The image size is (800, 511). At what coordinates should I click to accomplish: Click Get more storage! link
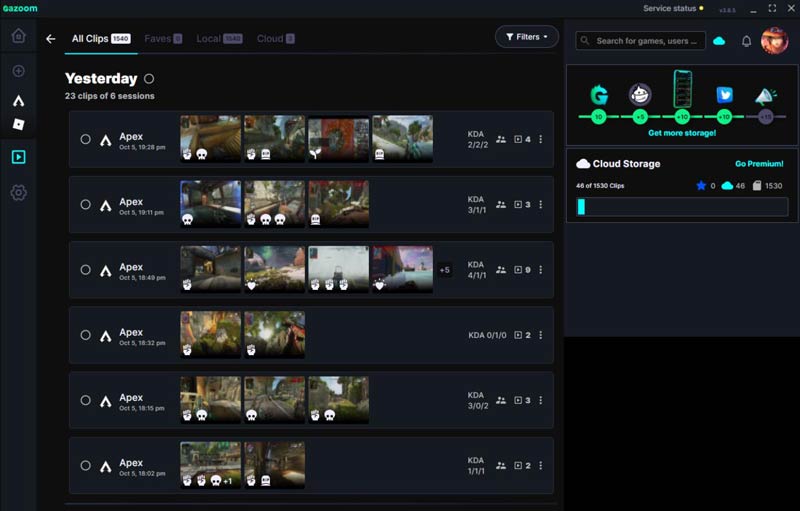(x=681, y=133)
